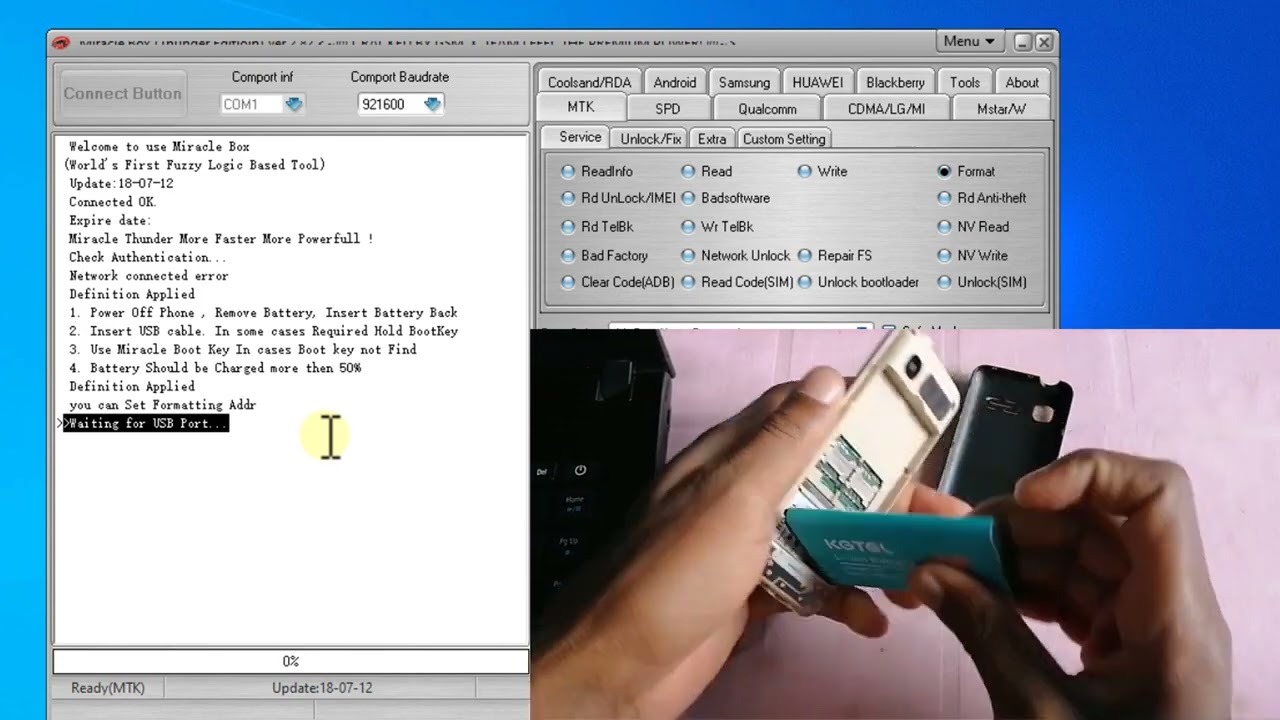
Task: Close the Miracle Box window
Action: 1043,42
